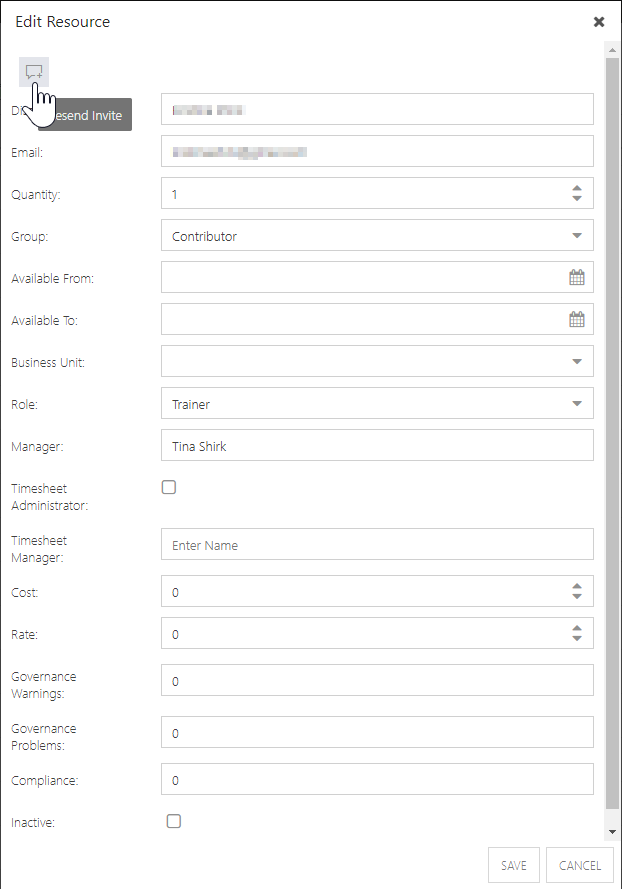Tick the Timesheet Administrator checkbox
Image resolution: width=622 pixels, height=889 pixels.
tap(169, 487)
